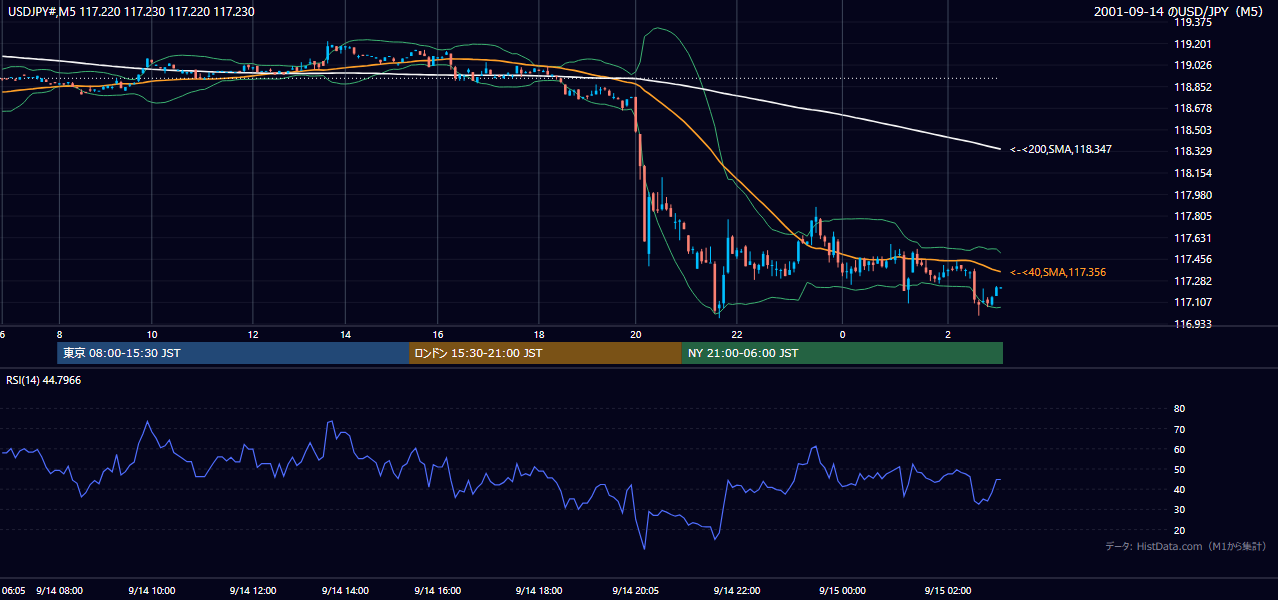Screen dimensions: 1278x600
Task: Click price axis value 116.933
Action: point(1194,324)
